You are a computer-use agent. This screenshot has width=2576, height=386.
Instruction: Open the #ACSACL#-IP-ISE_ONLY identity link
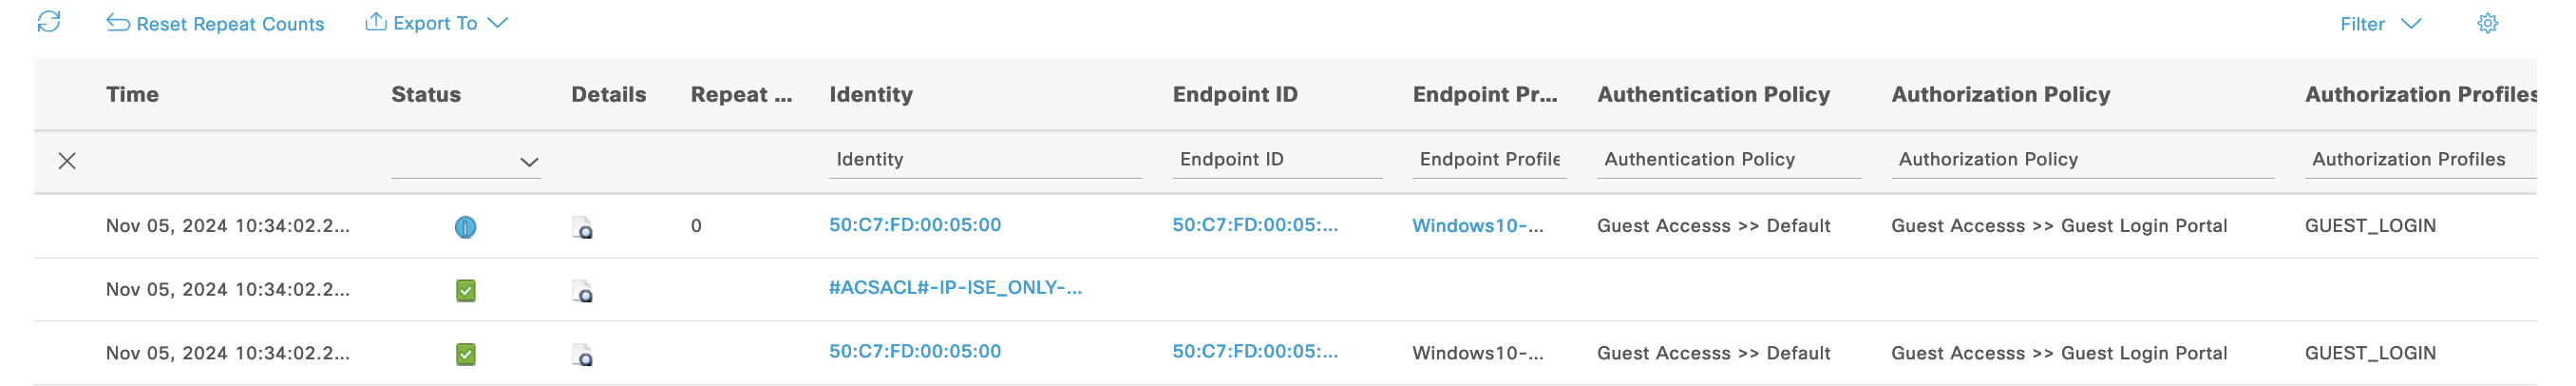955,288
